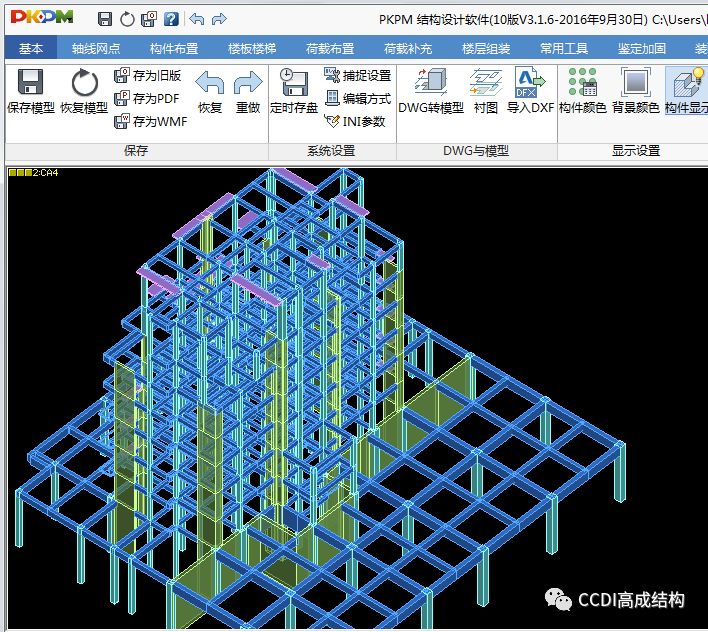Viewport: 708px width, 632px height.
Task: Choose 存为WMF export option
Action: (151, 121)
